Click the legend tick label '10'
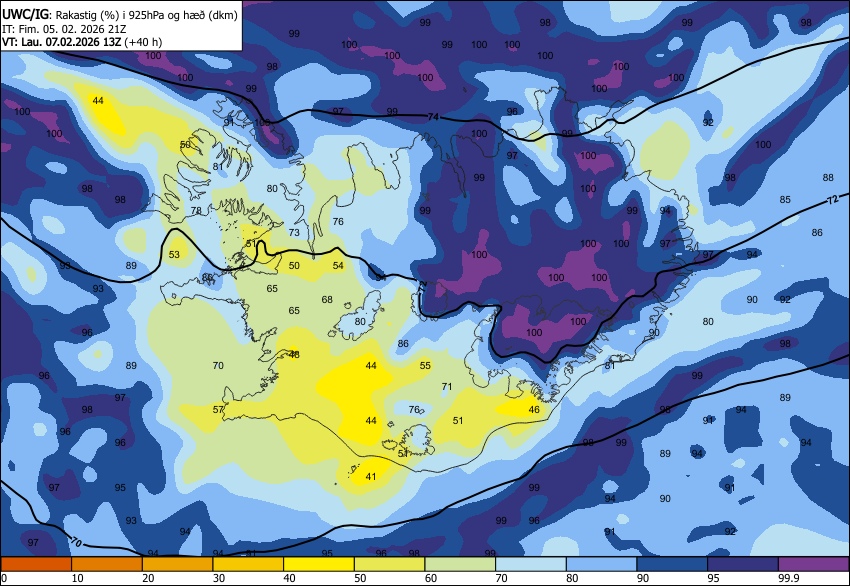The width and height of the screenshot is (850, 586). (x=78, y=578)
